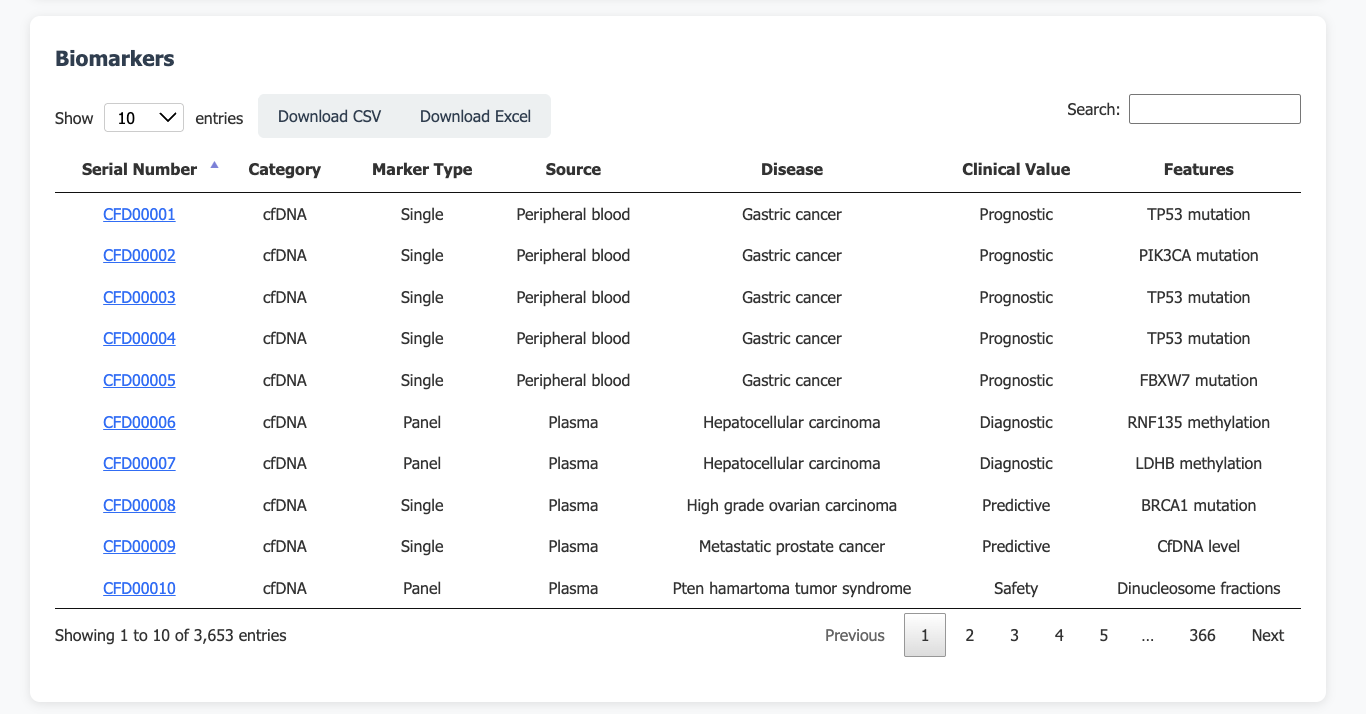Select the Dinucleosome fractions cell
Screen dimensions: 1366x714
point(1199,588)
